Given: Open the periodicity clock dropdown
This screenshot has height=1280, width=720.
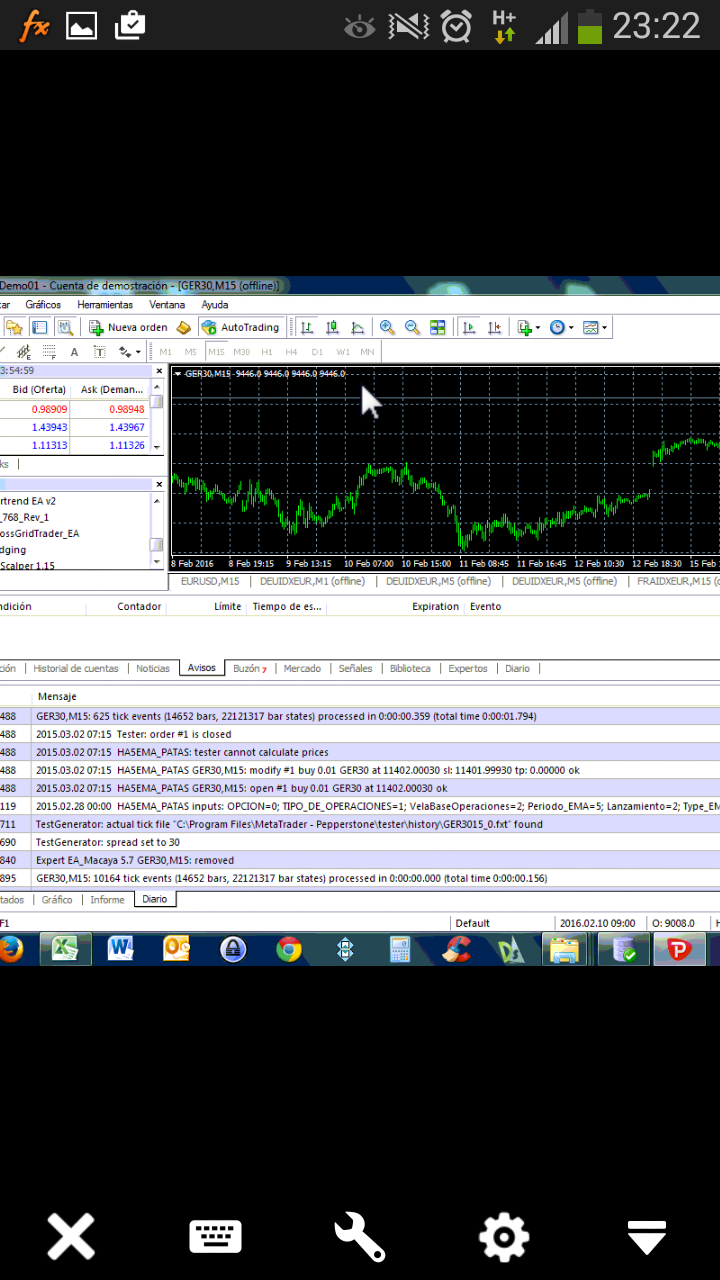Looking at the screenshot, I should click(x=562, y=327).
